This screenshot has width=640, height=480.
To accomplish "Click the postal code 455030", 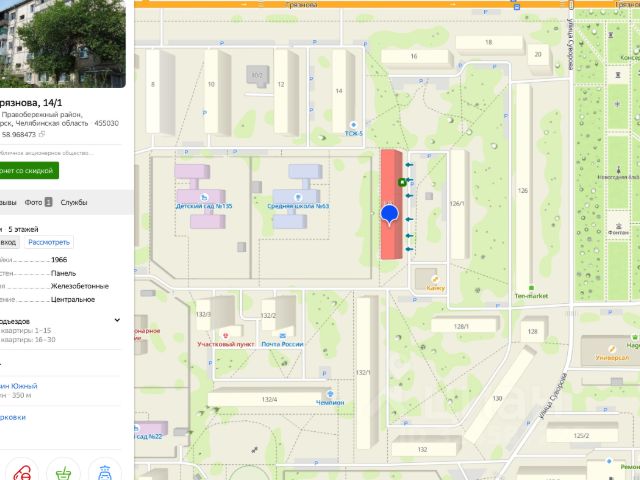I will coord(107,123).
